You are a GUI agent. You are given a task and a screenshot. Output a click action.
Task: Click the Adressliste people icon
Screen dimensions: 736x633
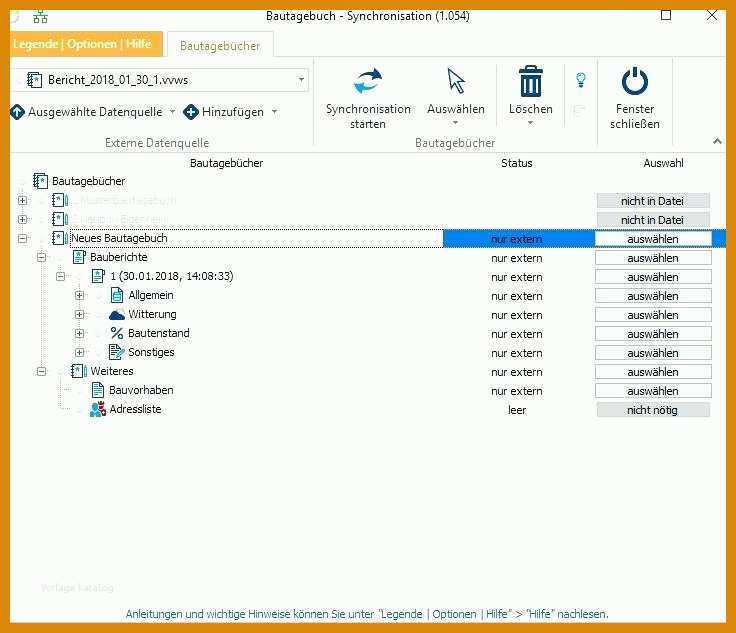click(98, 409)
